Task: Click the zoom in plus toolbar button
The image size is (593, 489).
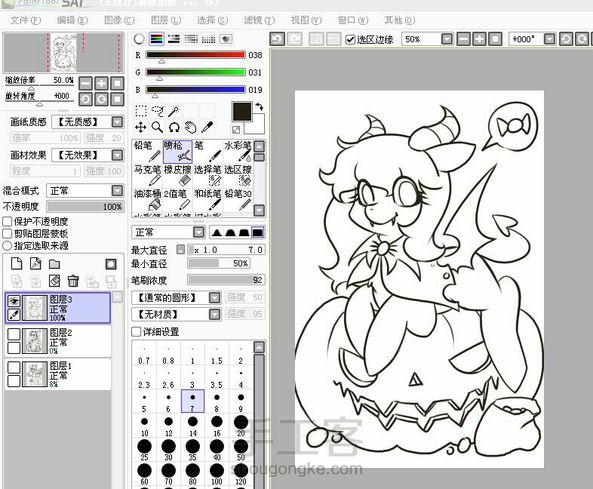Action: coord(479,39)
